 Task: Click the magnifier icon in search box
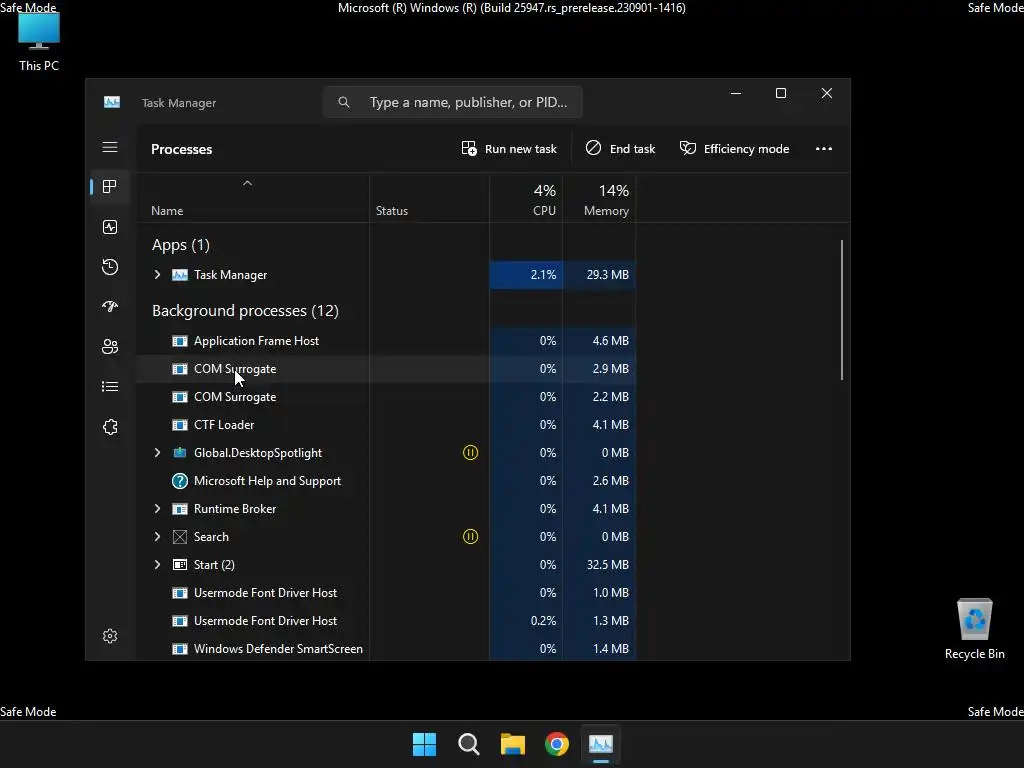click(344, 102)
